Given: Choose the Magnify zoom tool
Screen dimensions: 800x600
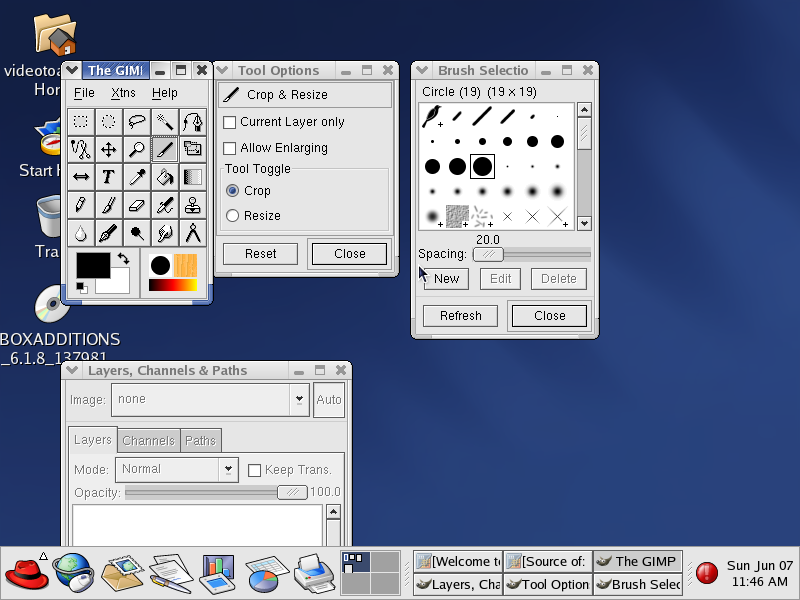Looking at the screenshot, I should click(137, 149).
